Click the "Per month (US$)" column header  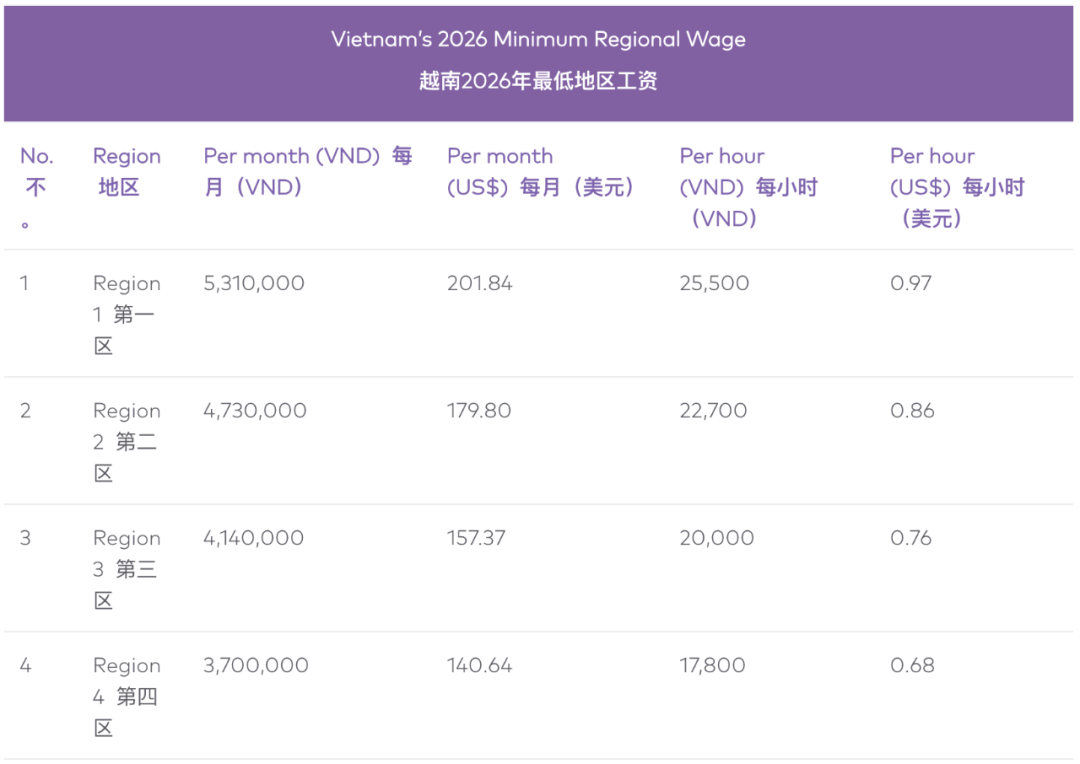(x=541, y=171)
